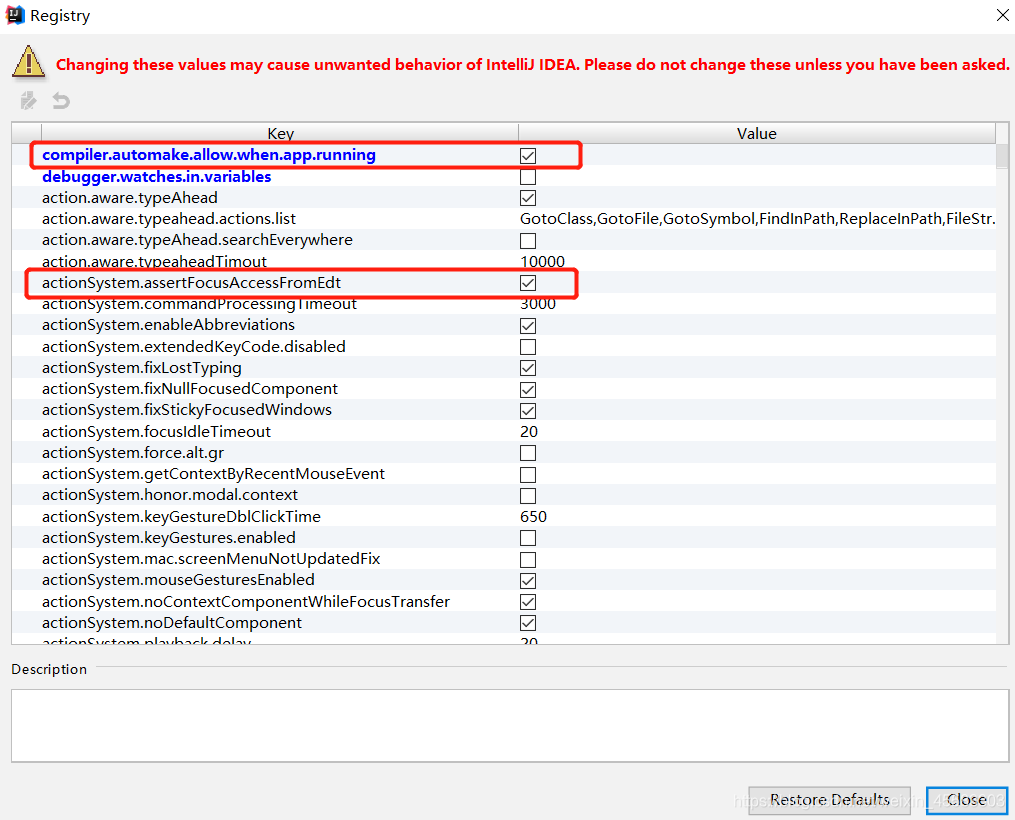Select actionSystem.mouseGesturesEnabled key text
The width and height of the screenshot is (1015, 820).
pos(178,580)
